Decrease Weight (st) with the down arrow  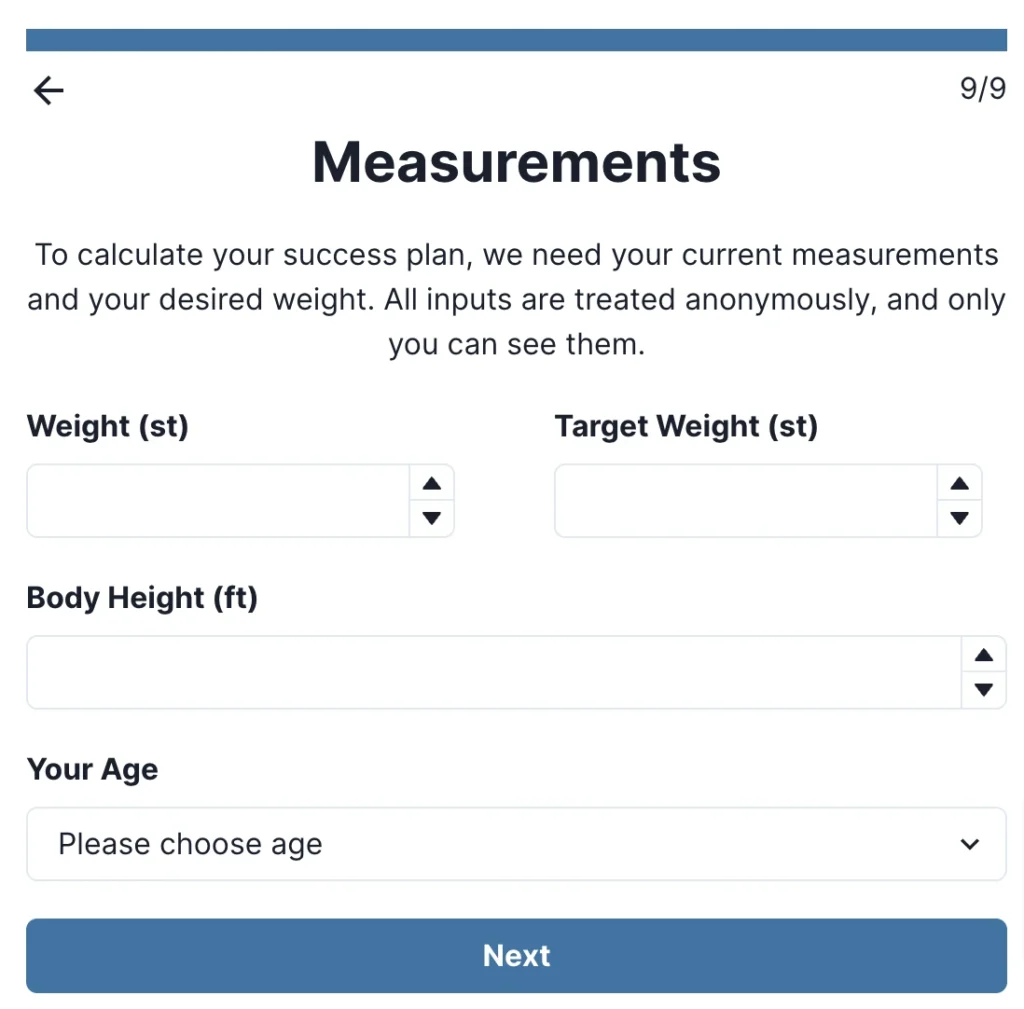pyautogui.click(x=432, y=518)
